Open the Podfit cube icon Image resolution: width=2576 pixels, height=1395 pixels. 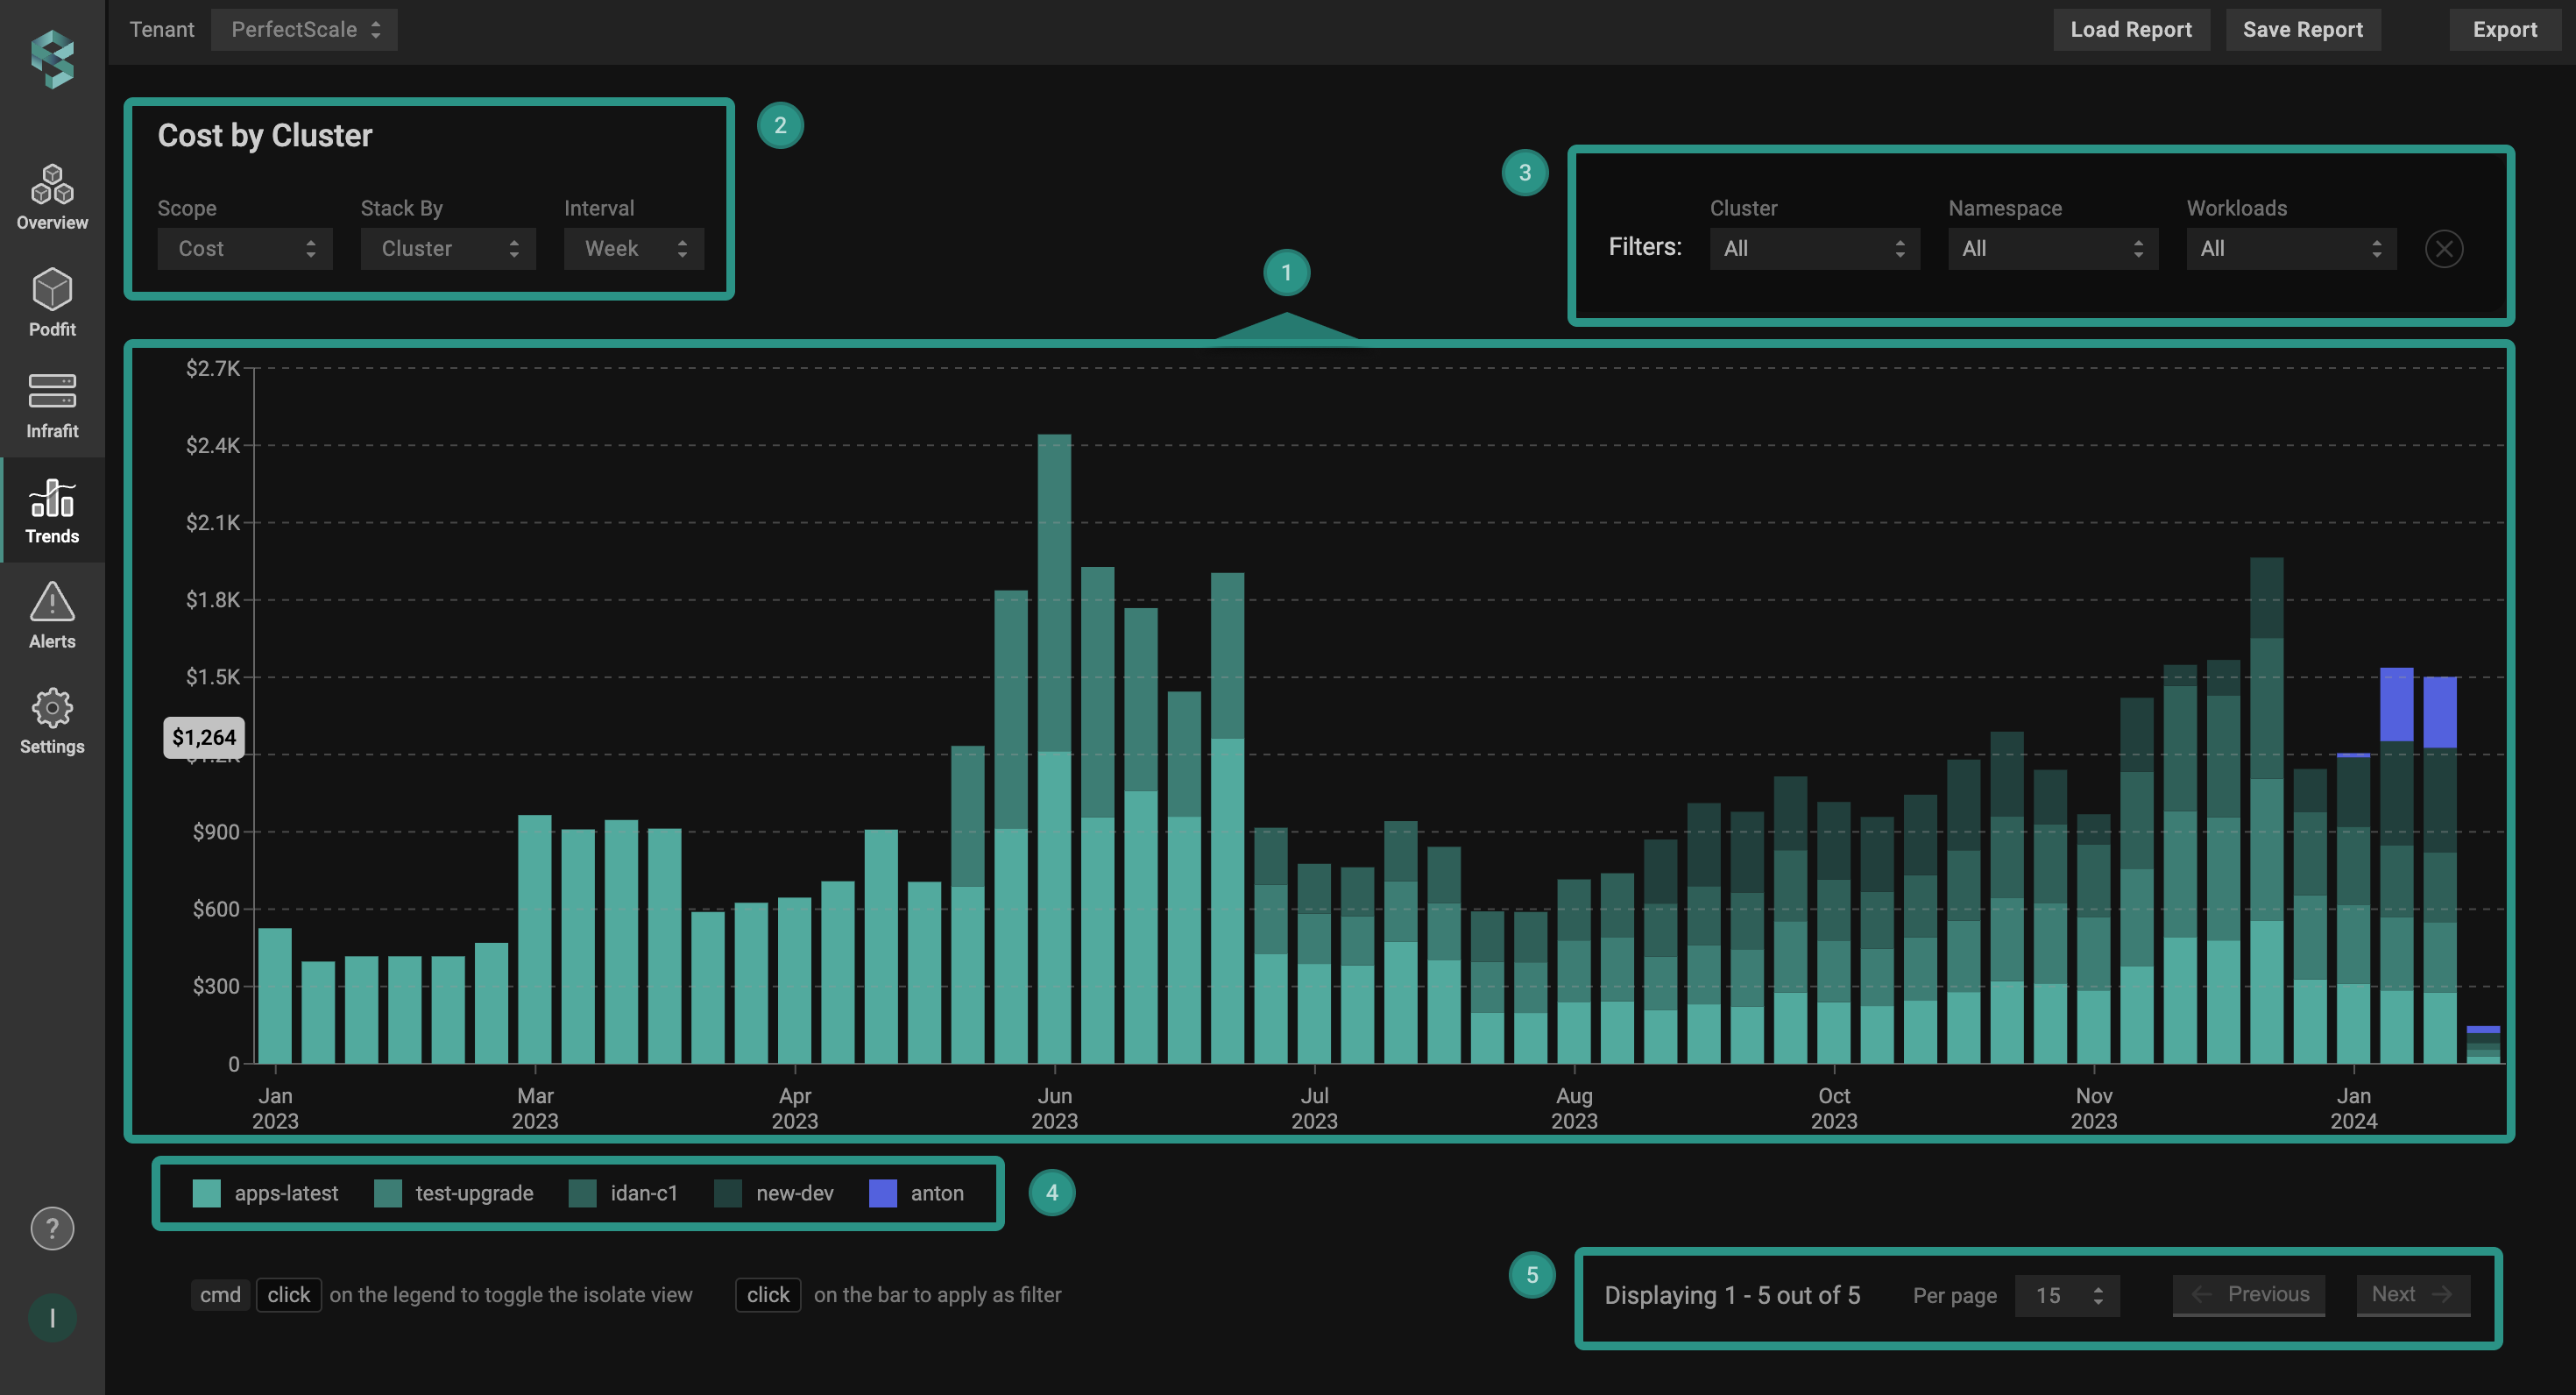(52, 290)
